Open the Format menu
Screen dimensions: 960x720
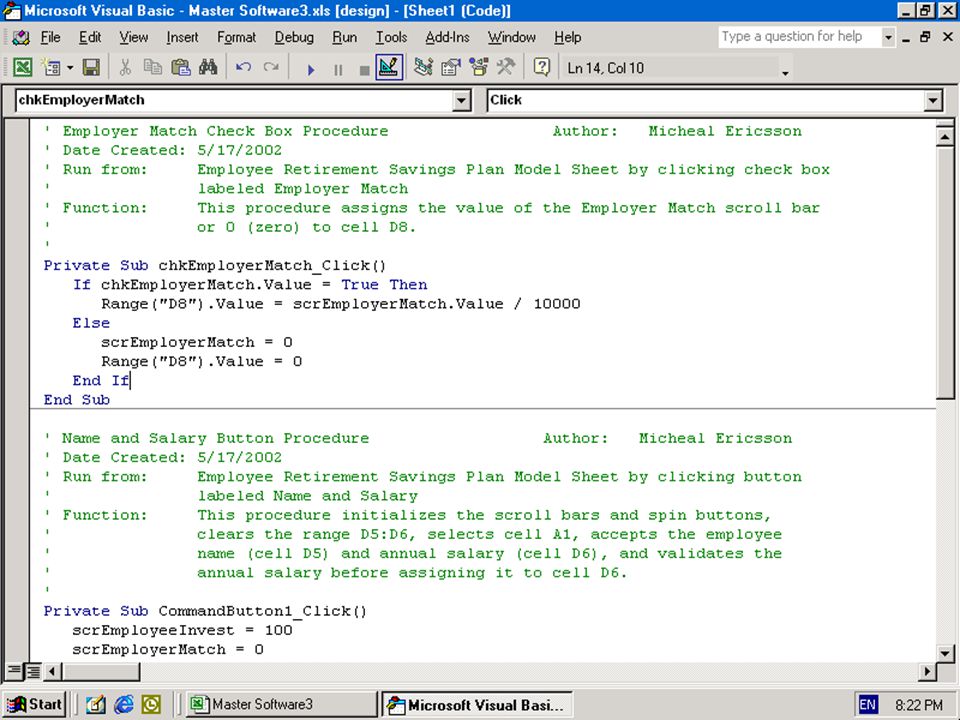coord(236,37)
